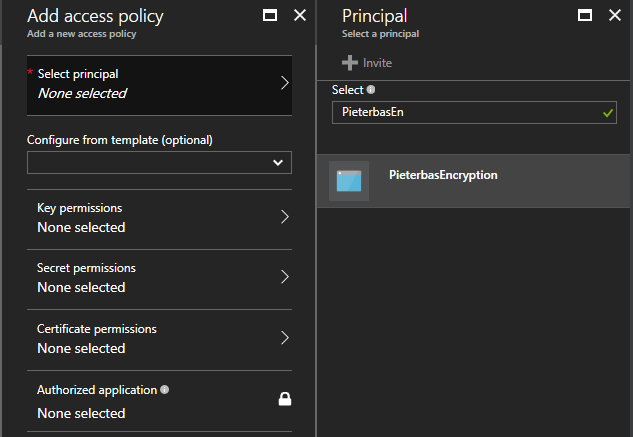This screenshot has height=437, width=633.
Task: Click the info icon next to Select label
Action: (371, 90)
